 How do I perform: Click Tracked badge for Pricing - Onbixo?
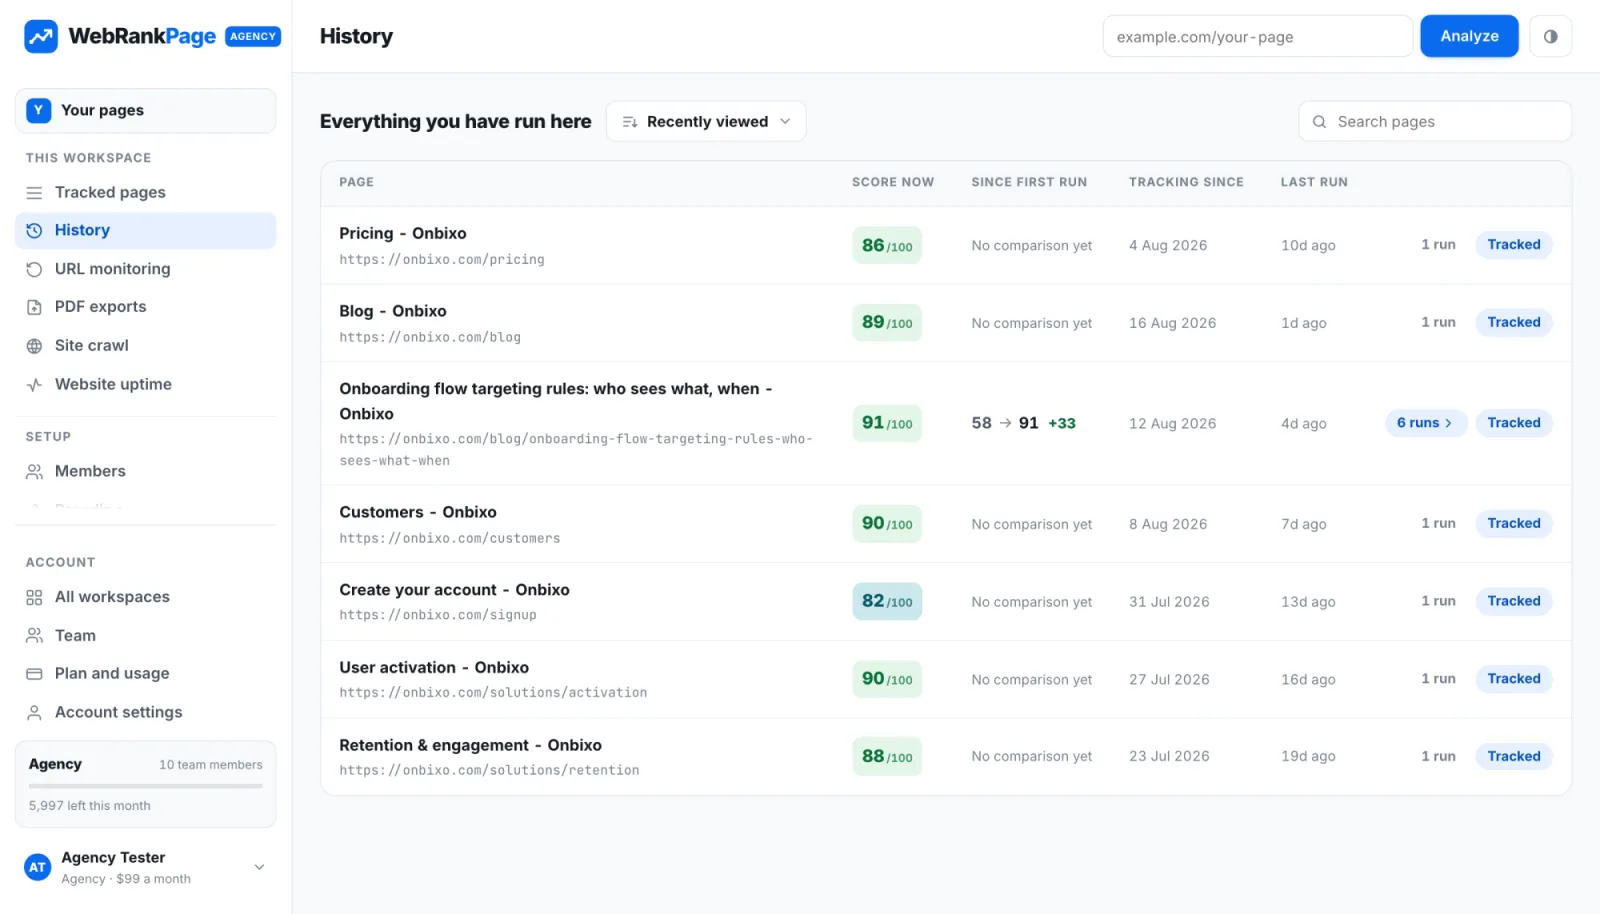[x=1513, y=245]
